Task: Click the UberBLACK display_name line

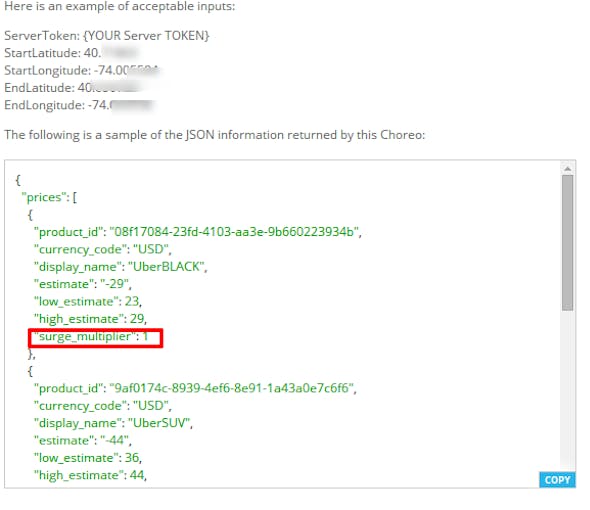Action: 120,266
